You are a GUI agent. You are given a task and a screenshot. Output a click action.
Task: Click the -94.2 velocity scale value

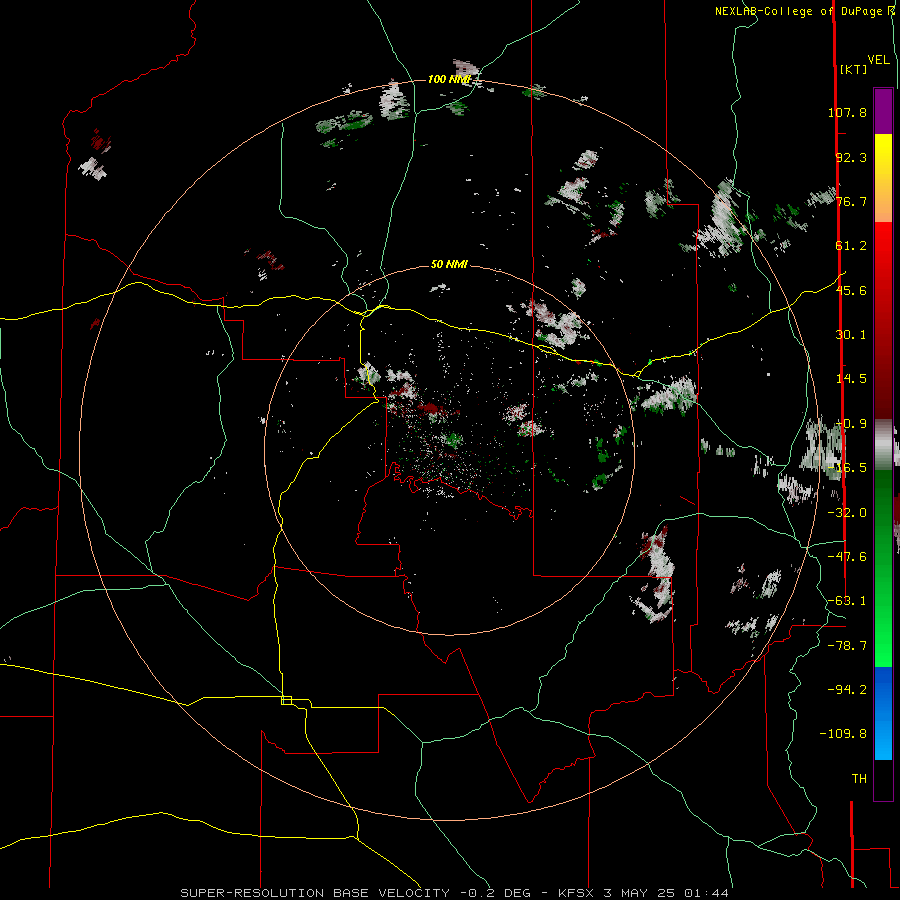[x=847, y=690]
